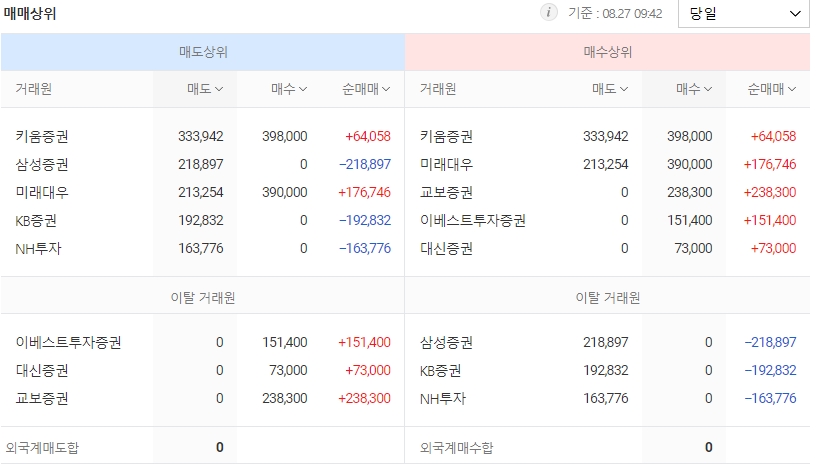
Task: Click 키움증권 in the 매수상위 list
Action: (447, 136)
